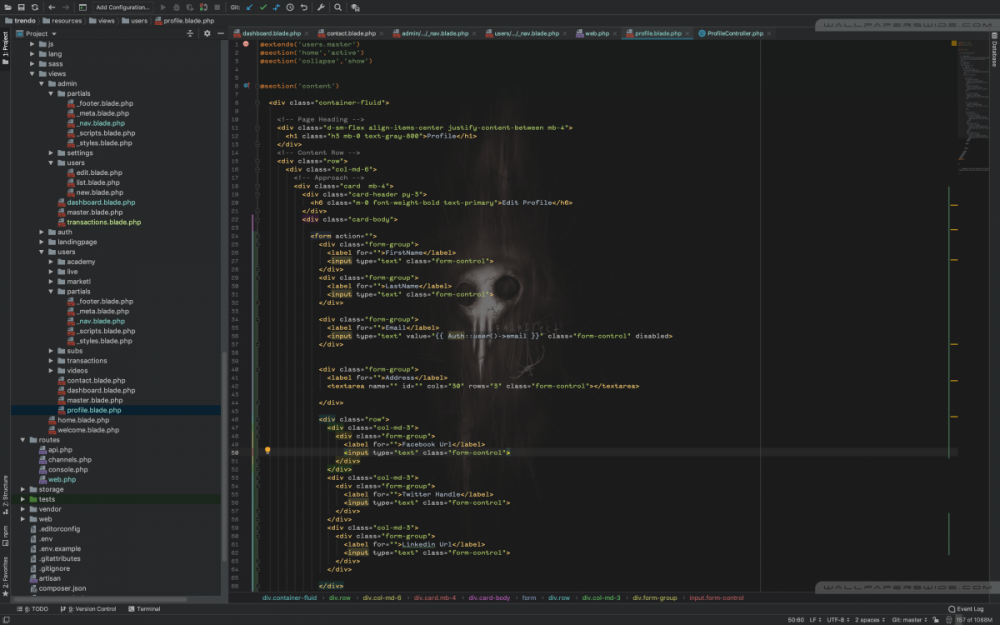The width and height of the screenshot is (1000, 625).
Task: Switch to the ProfileController.php tab
Action: (734, 33)
